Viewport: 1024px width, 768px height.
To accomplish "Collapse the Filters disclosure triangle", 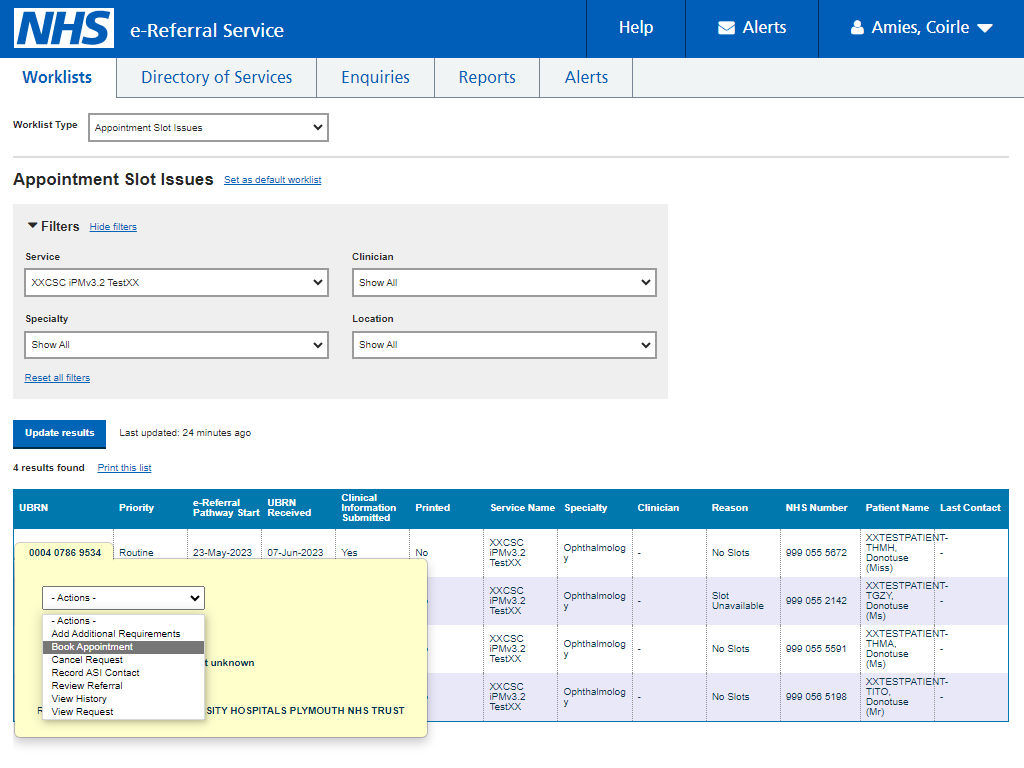I will [x=32, y=225].
